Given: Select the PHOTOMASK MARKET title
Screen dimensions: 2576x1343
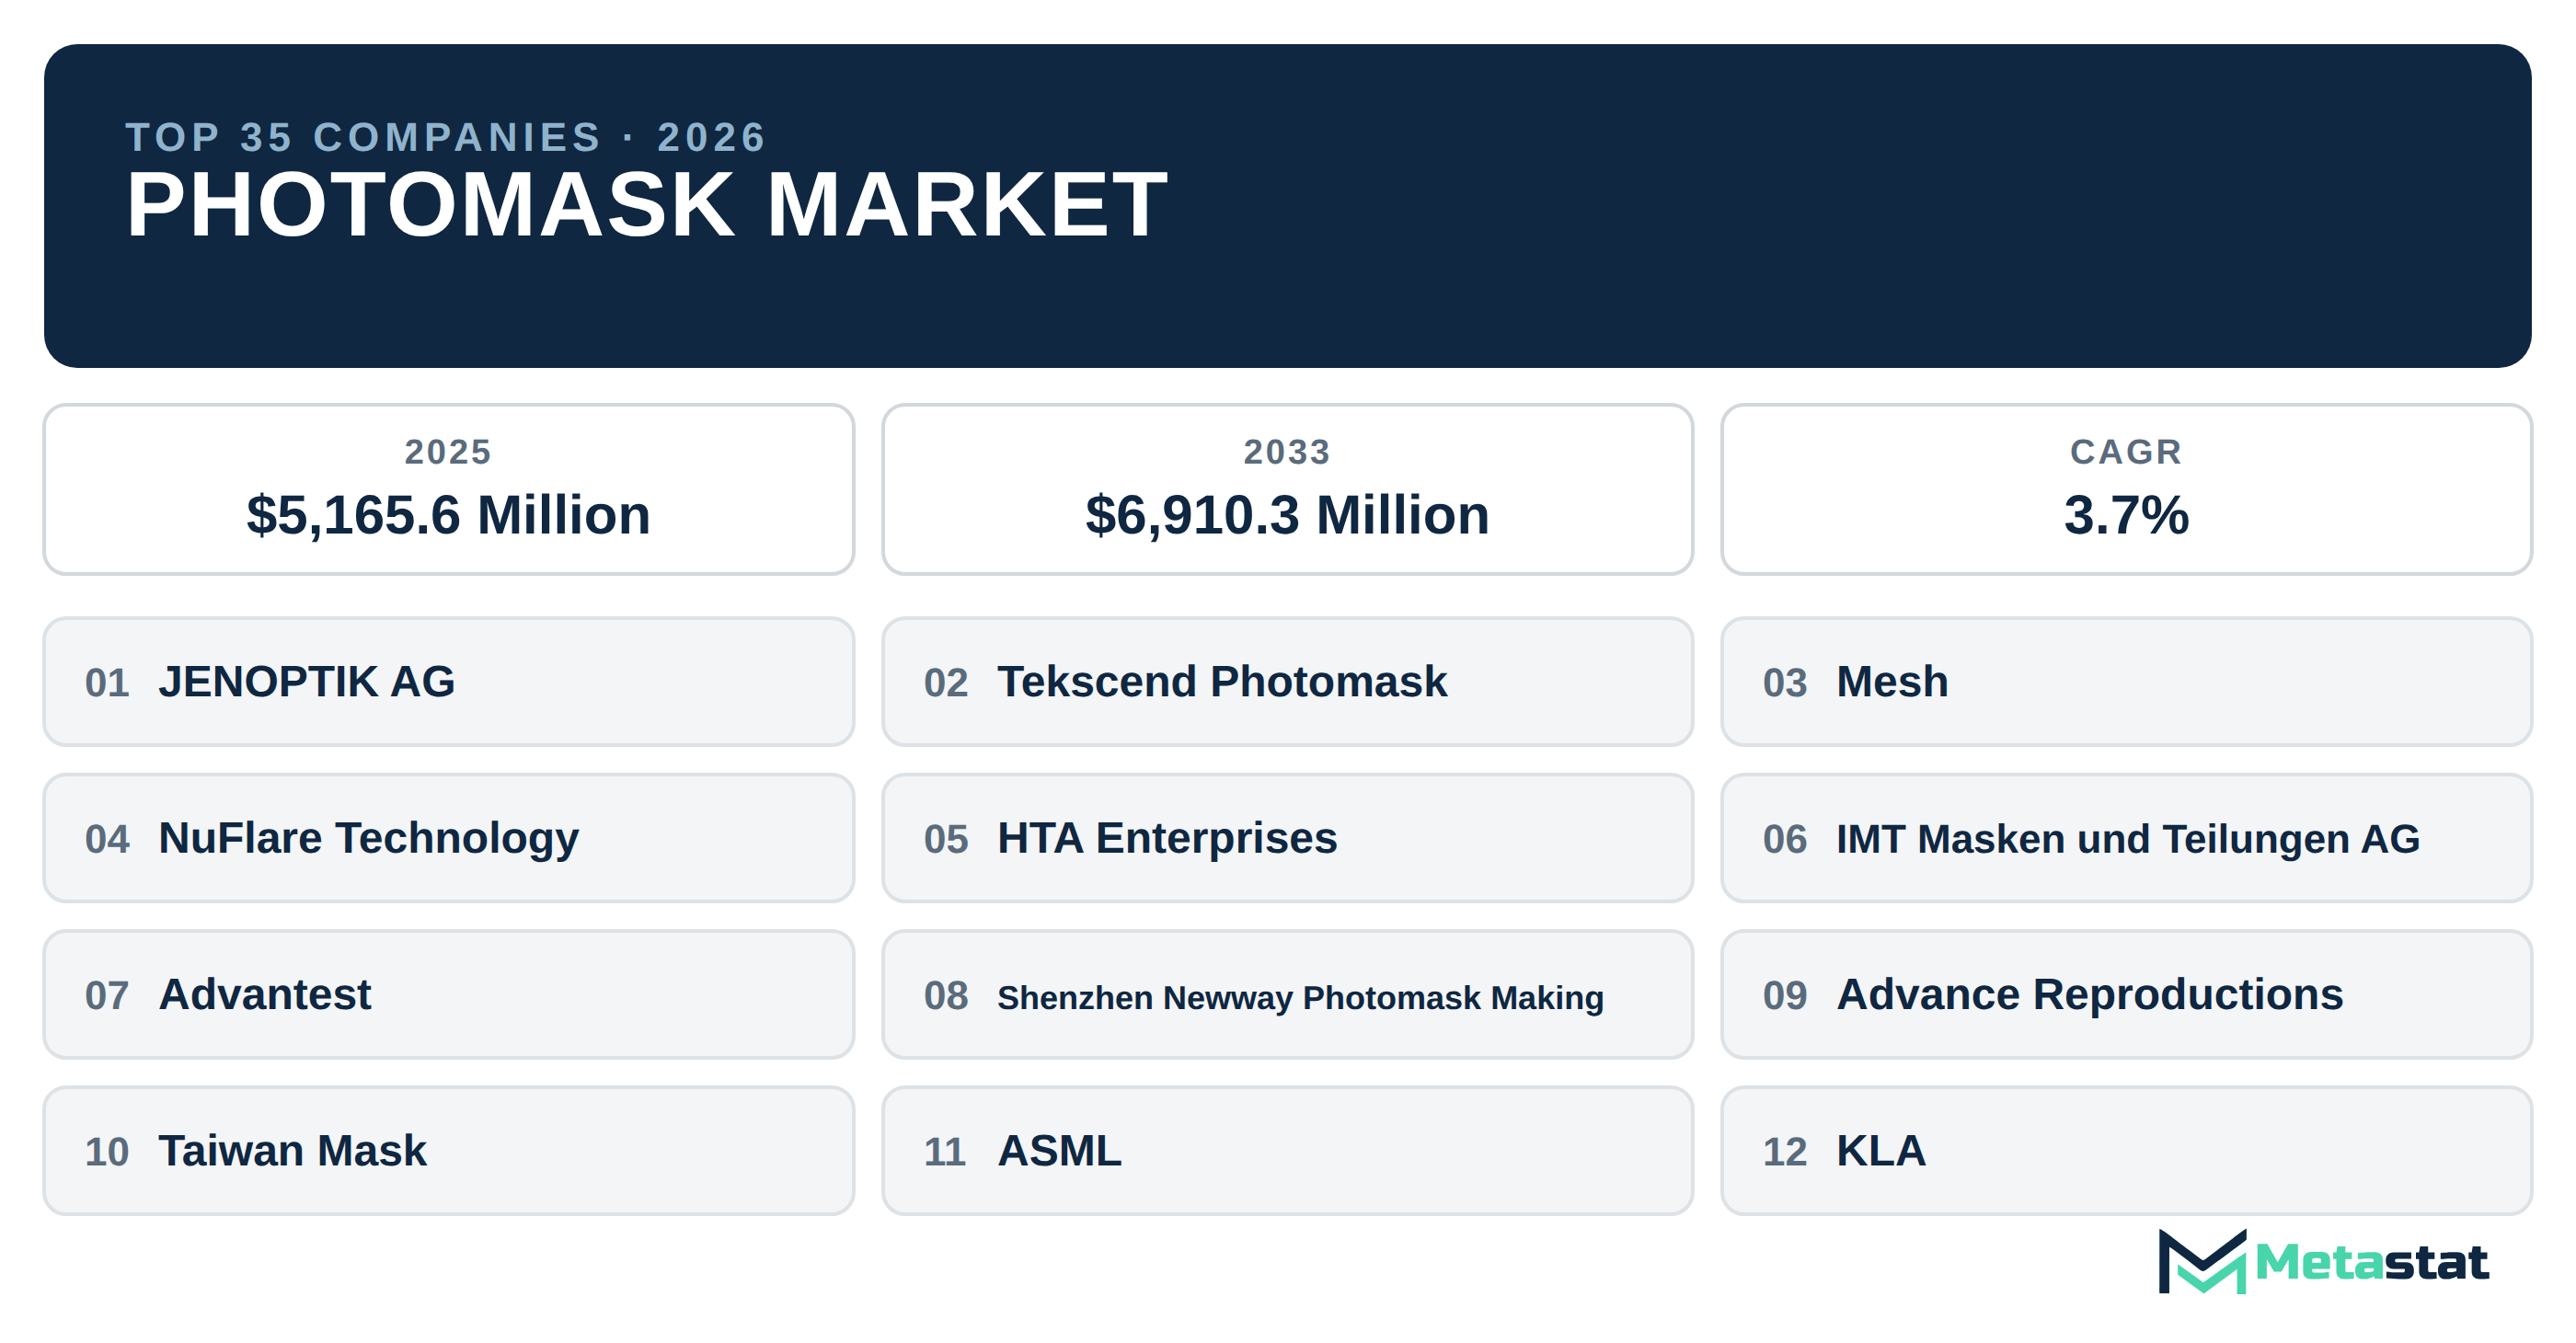Looking at the screenshot, I should (646, 205).
